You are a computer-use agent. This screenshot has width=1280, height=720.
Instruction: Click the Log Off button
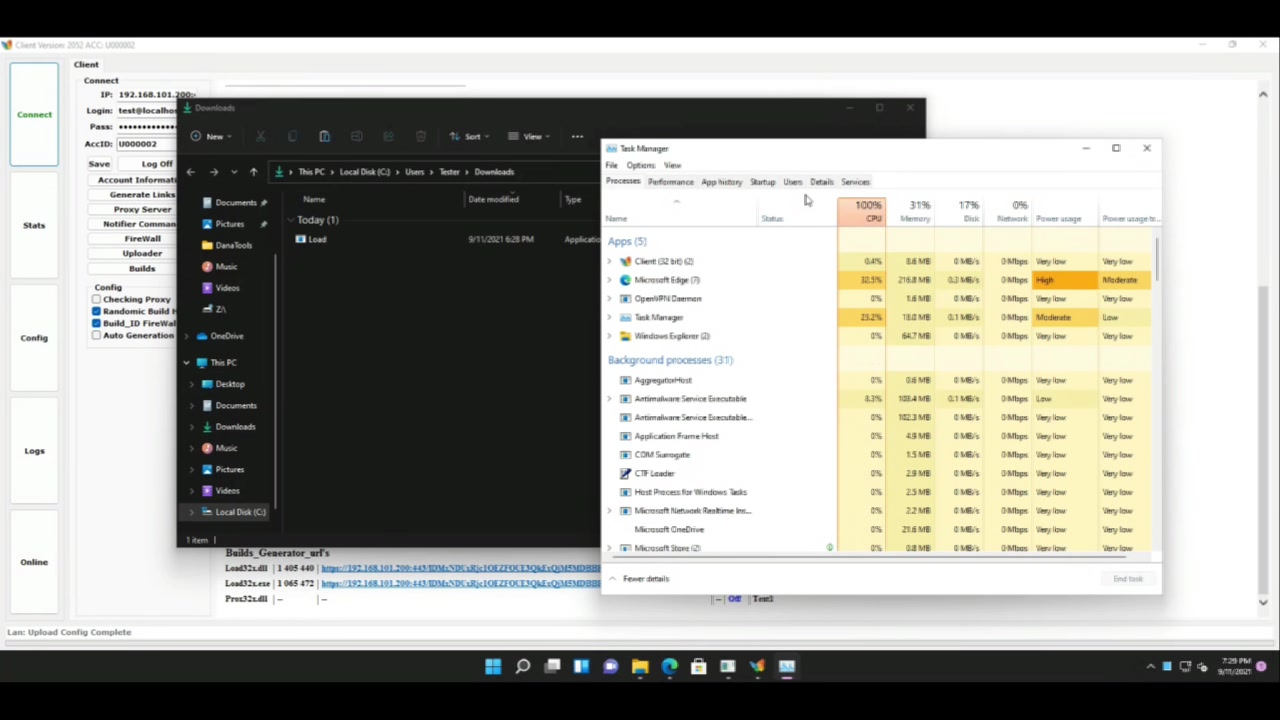click(157, 164)
